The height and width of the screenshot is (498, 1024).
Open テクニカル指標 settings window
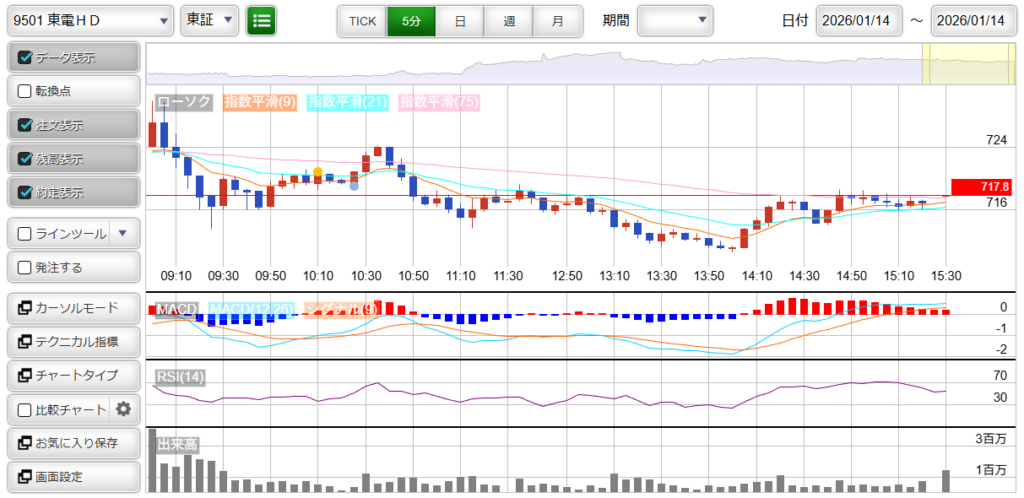tap(72, 341)
